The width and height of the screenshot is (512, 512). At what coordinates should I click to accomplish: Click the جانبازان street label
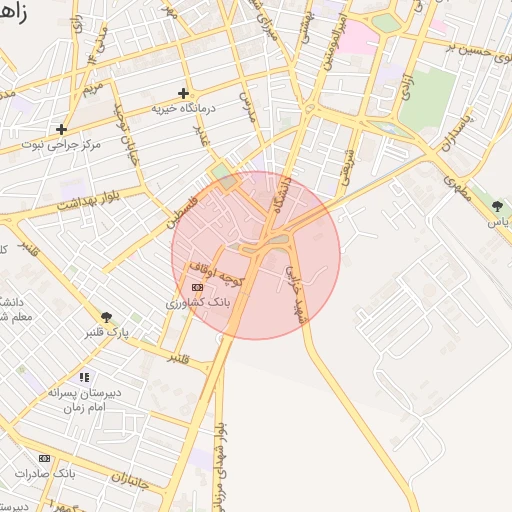click(130, 482)
